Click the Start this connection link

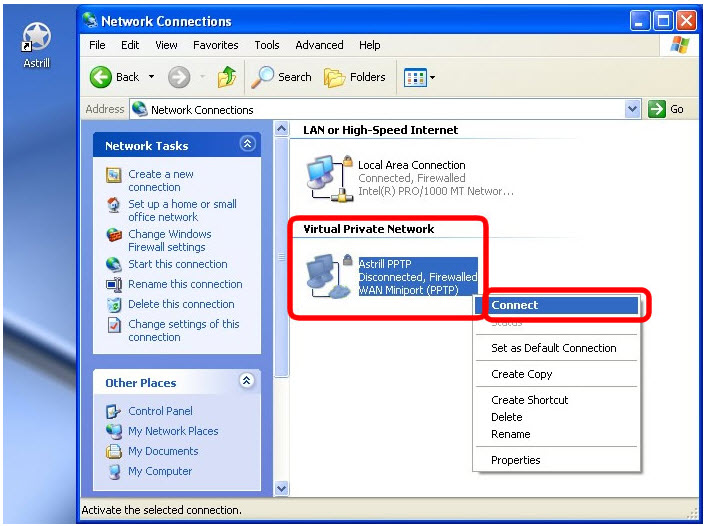point(178,264)
